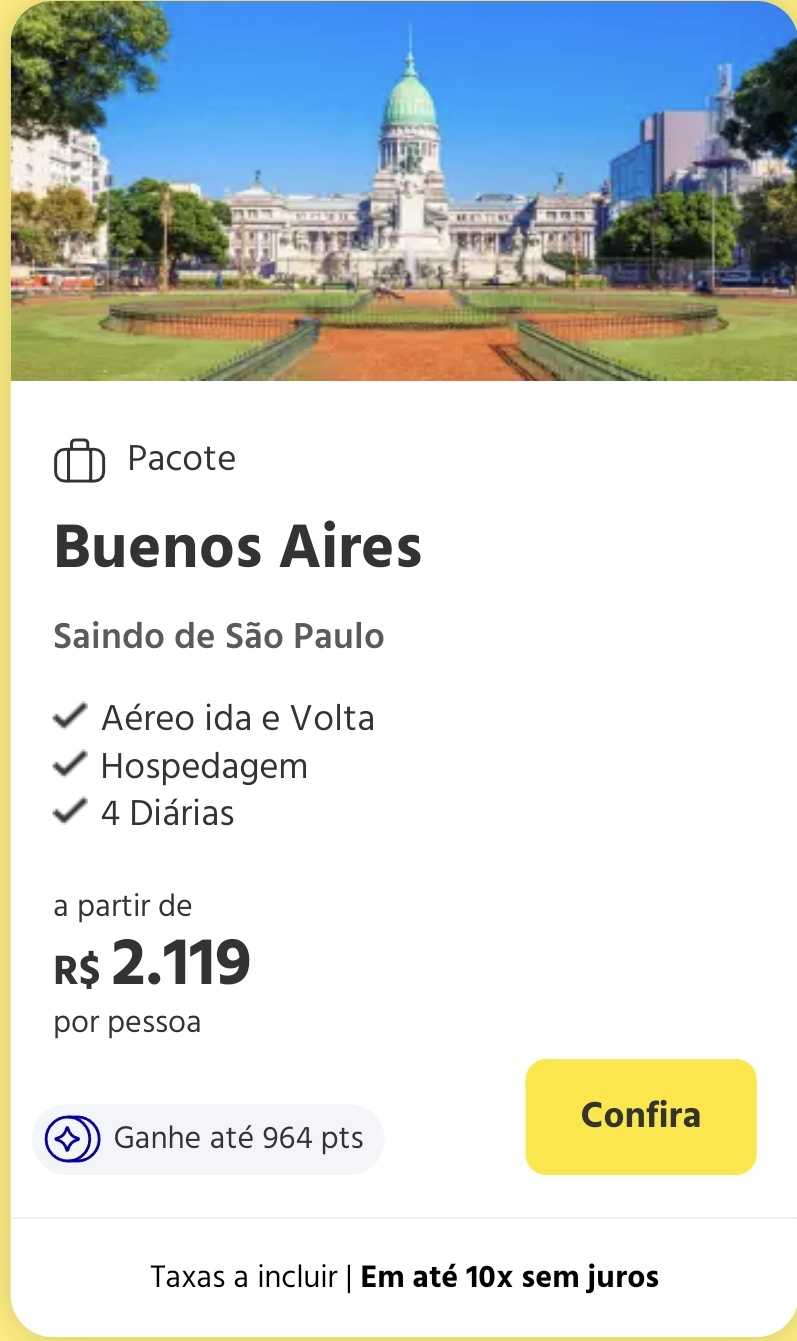Click the Hospedagem list item

tap(204, 766)
